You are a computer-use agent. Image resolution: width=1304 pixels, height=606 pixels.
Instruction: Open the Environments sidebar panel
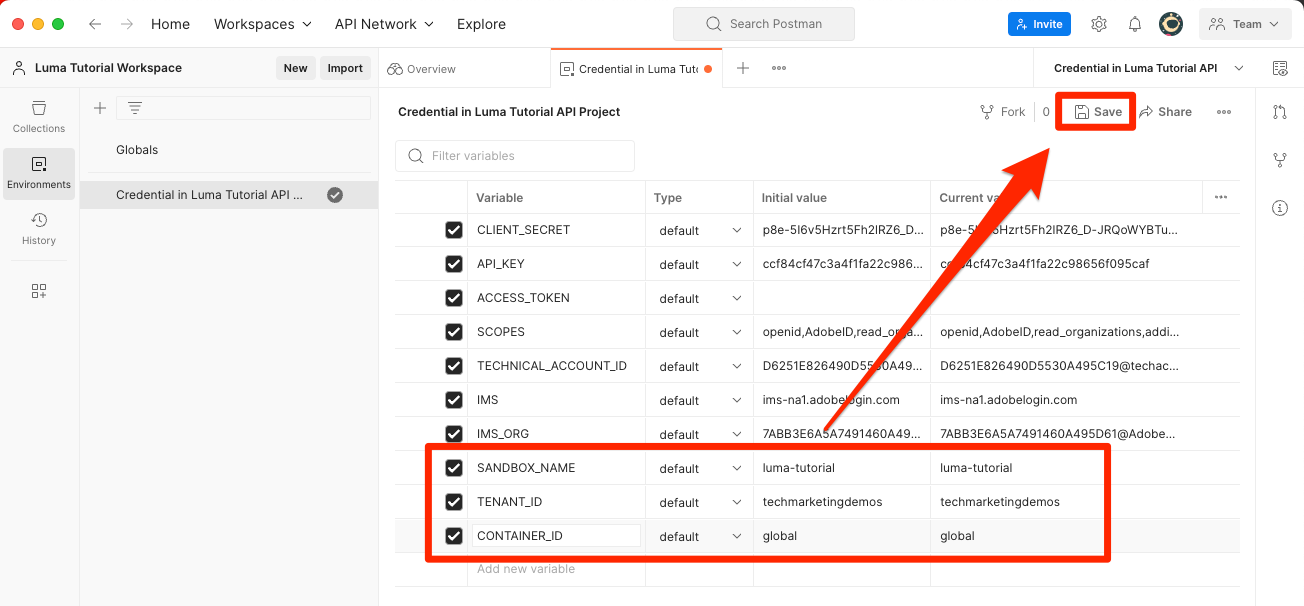pyautogui.click(x=39, y=173)
